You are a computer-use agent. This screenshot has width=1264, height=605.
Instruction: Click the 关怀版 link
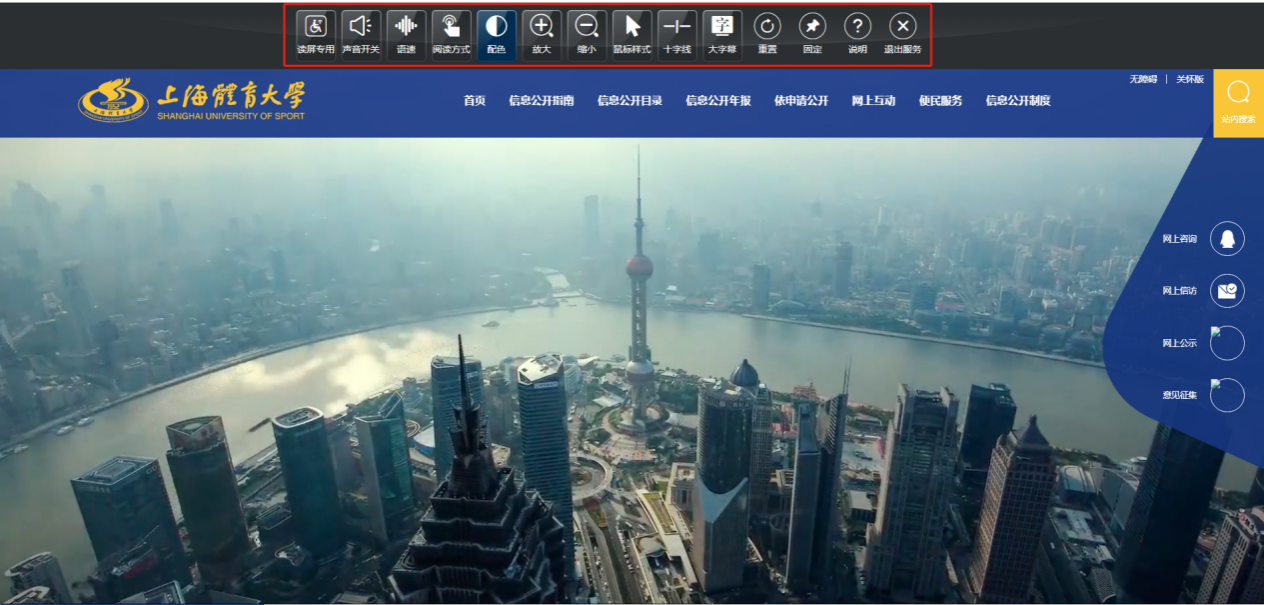tap(1189, 80)
